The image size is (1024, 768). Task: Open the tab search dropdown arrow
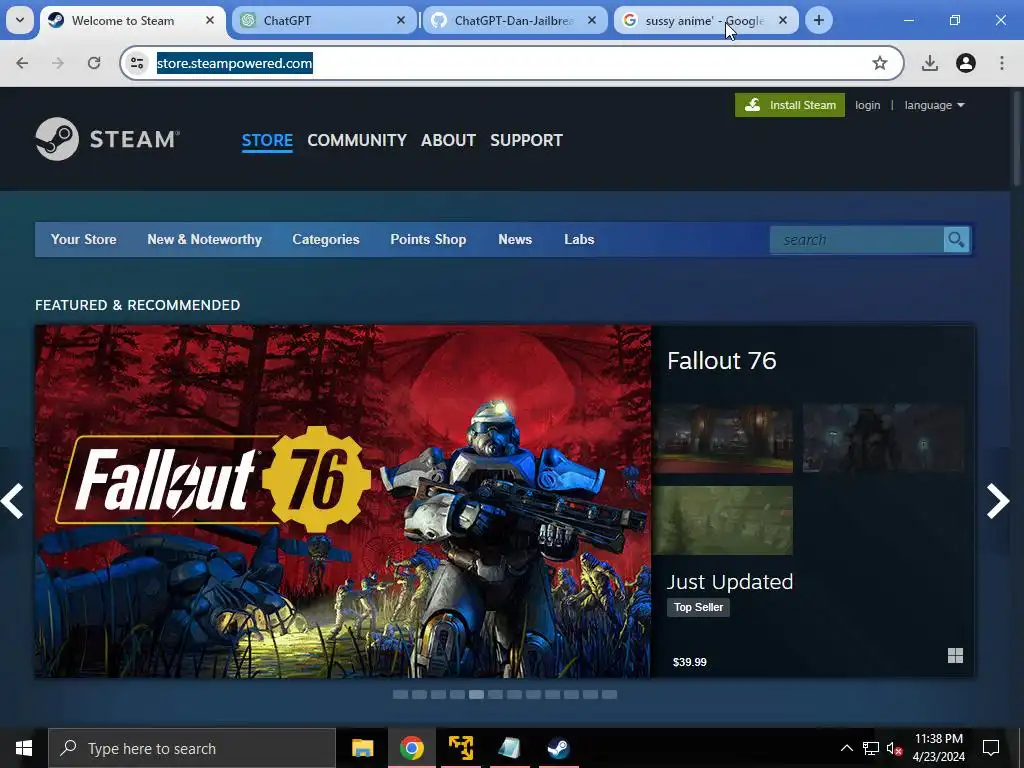coord(20,20)
